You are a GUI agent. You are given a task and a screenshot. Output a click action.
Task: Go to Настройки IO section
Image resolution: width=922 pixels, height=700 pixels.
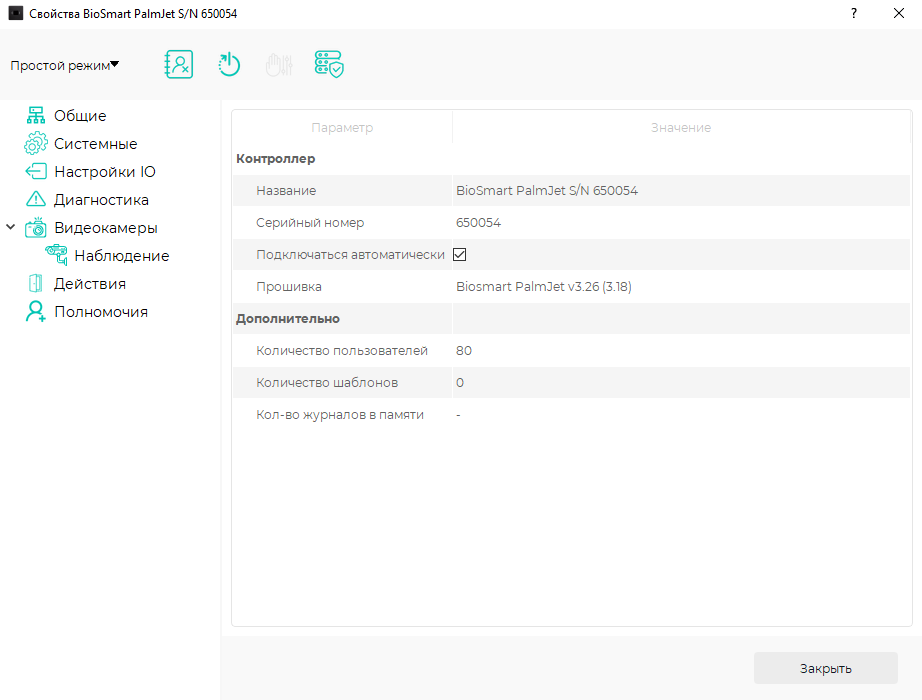[x=105, y=172]
